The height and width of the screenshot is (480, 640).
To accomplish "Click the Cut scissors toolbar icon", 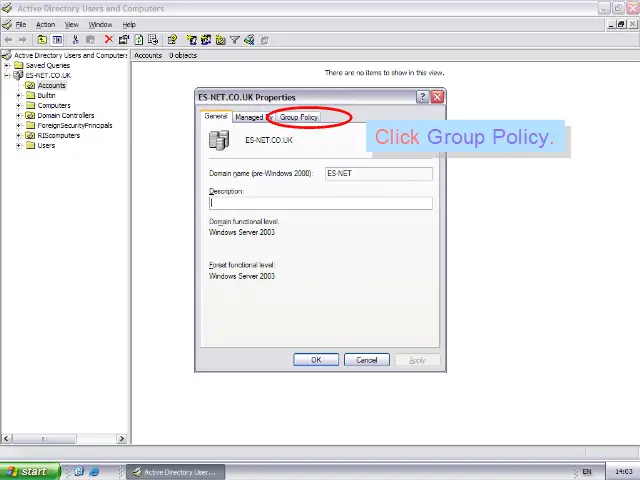I will (x=75, y=40).
